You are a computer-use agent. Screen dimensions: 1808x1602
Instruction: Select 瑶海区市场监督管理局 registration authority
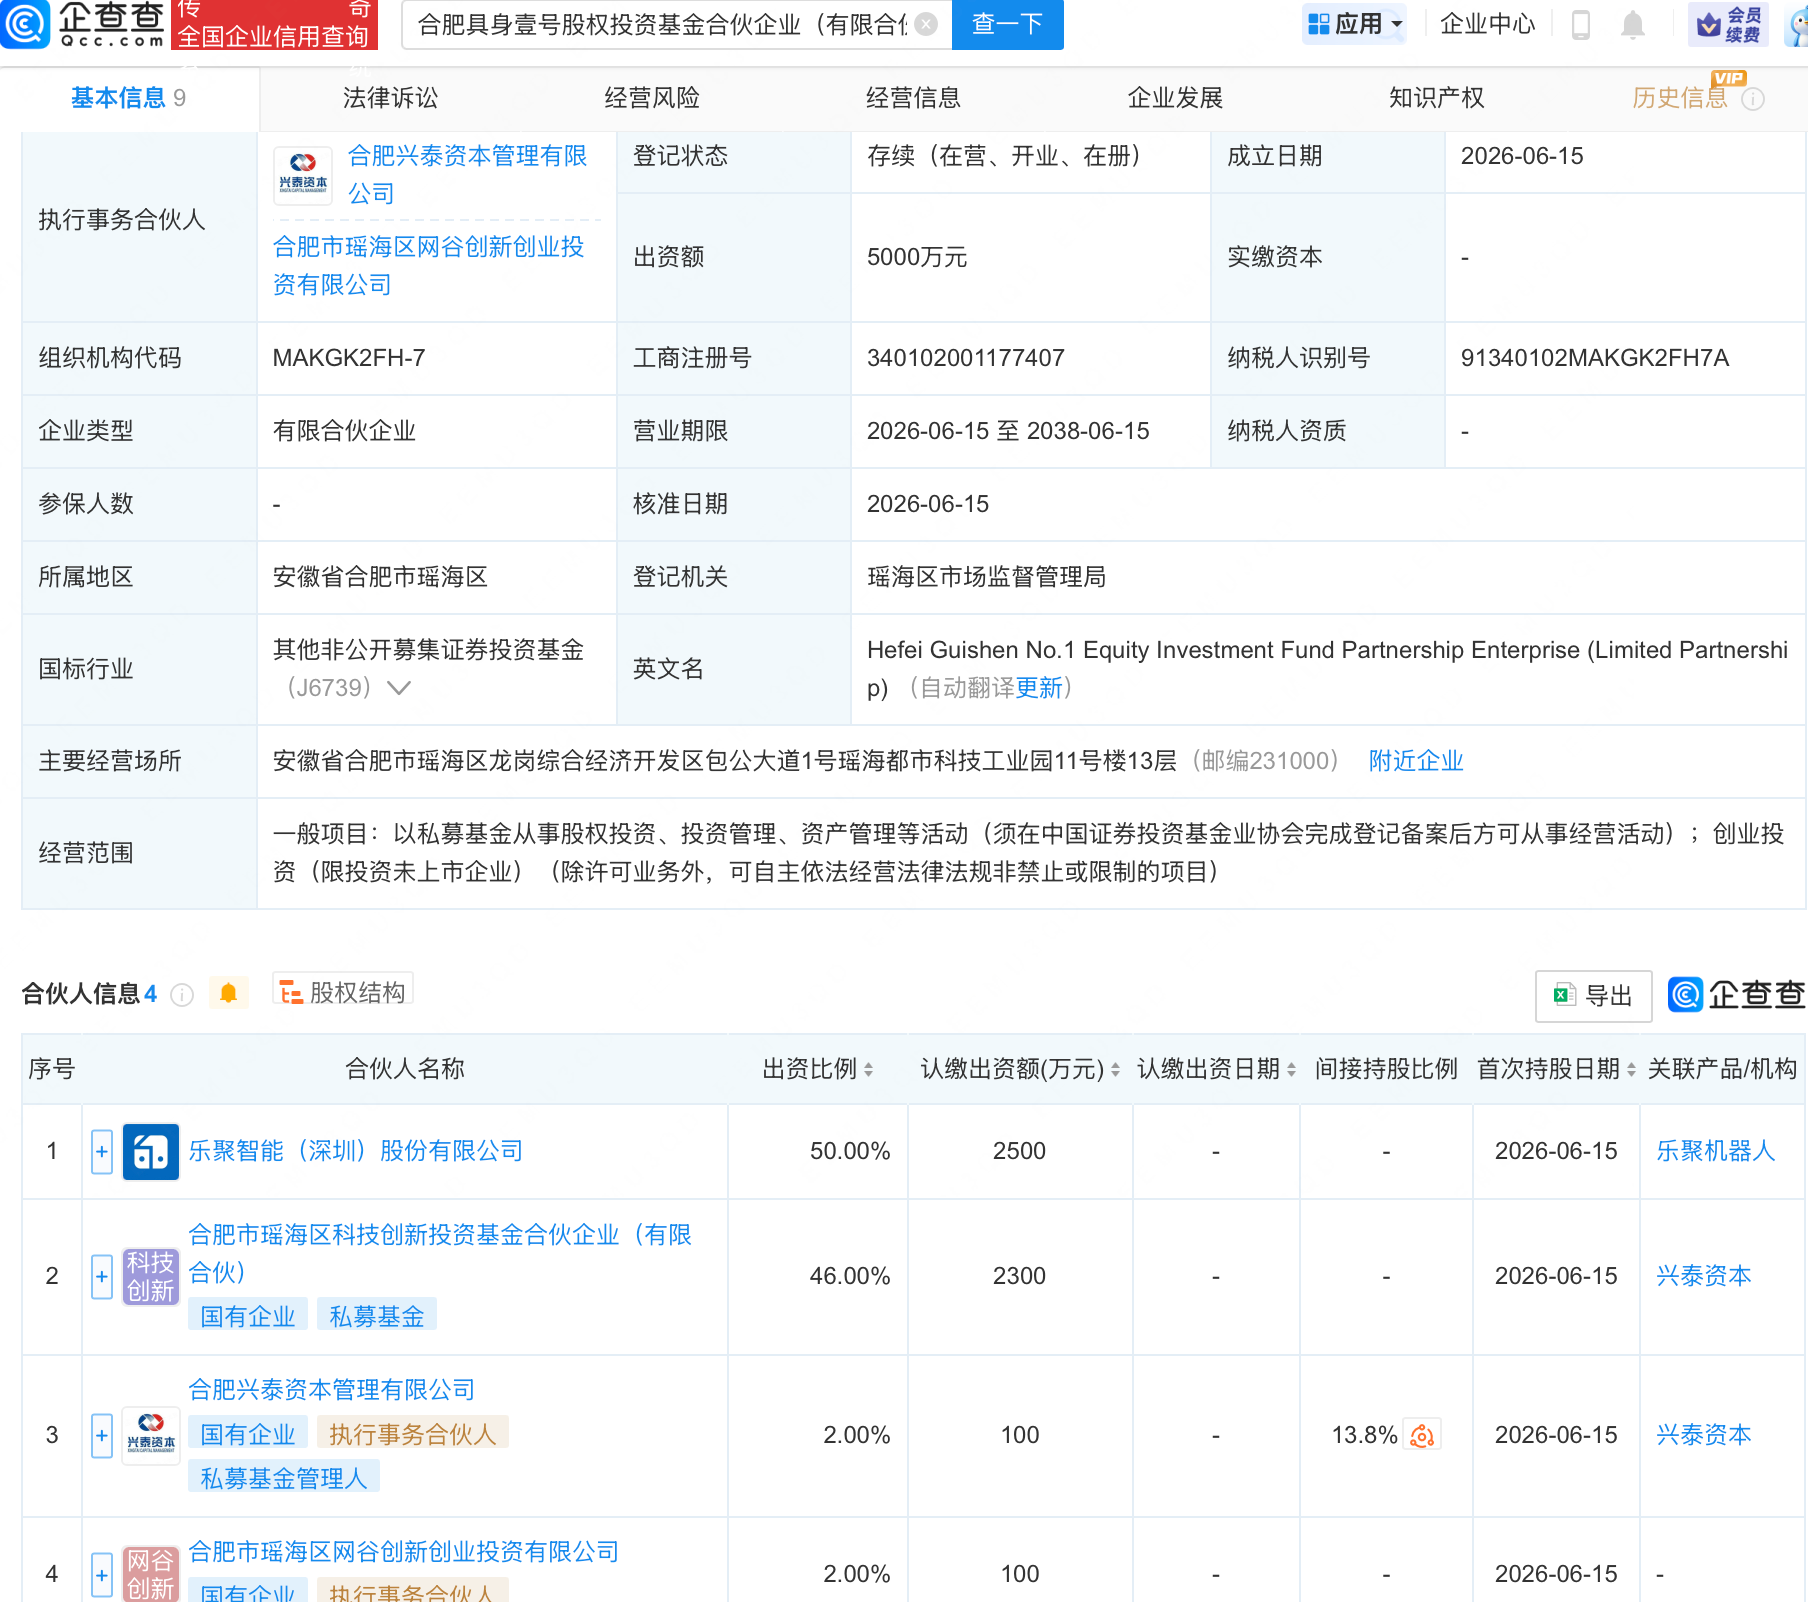click(x=987, y=577)
